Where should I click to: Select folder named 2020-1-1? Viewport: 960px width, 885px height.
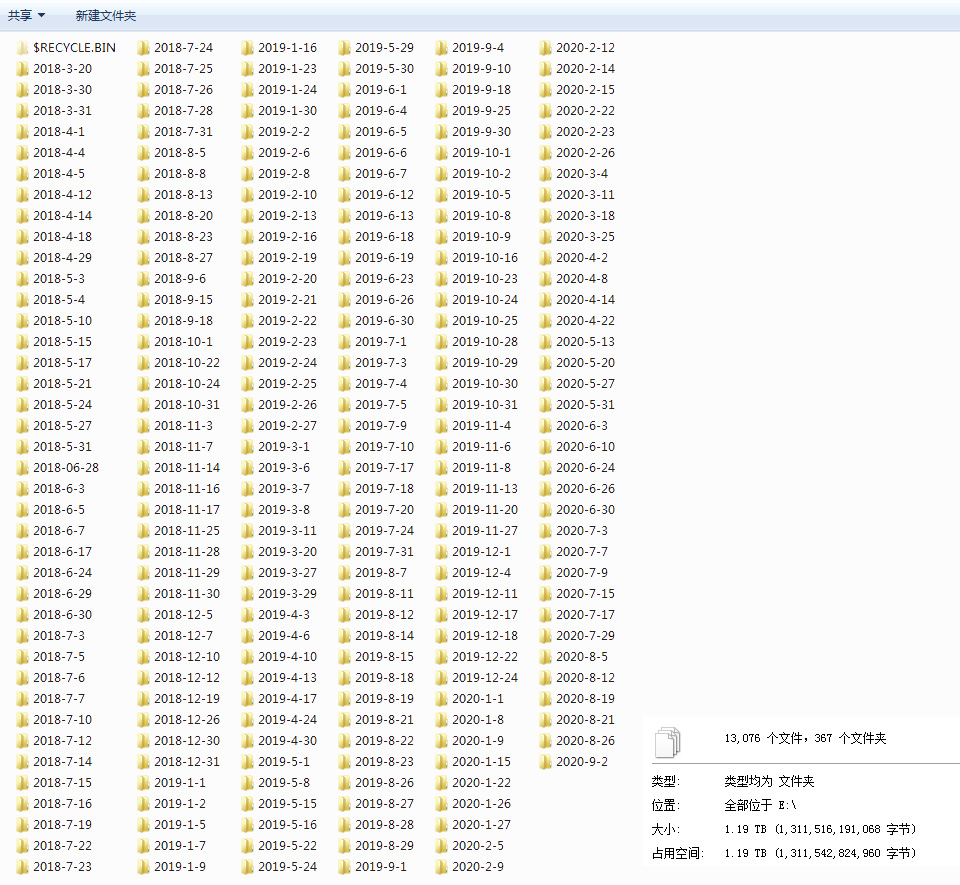click(478, 699)
